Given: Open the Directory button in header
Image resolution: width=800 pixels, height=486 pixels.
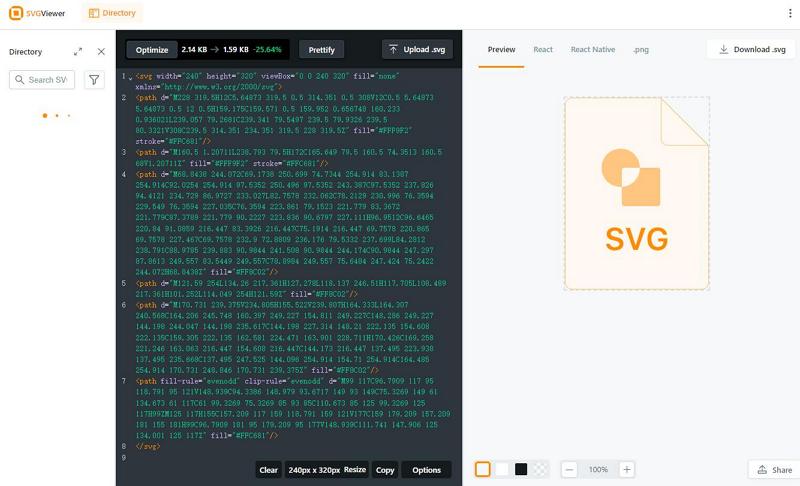Looking at the screenshot, I should (112, 13).
